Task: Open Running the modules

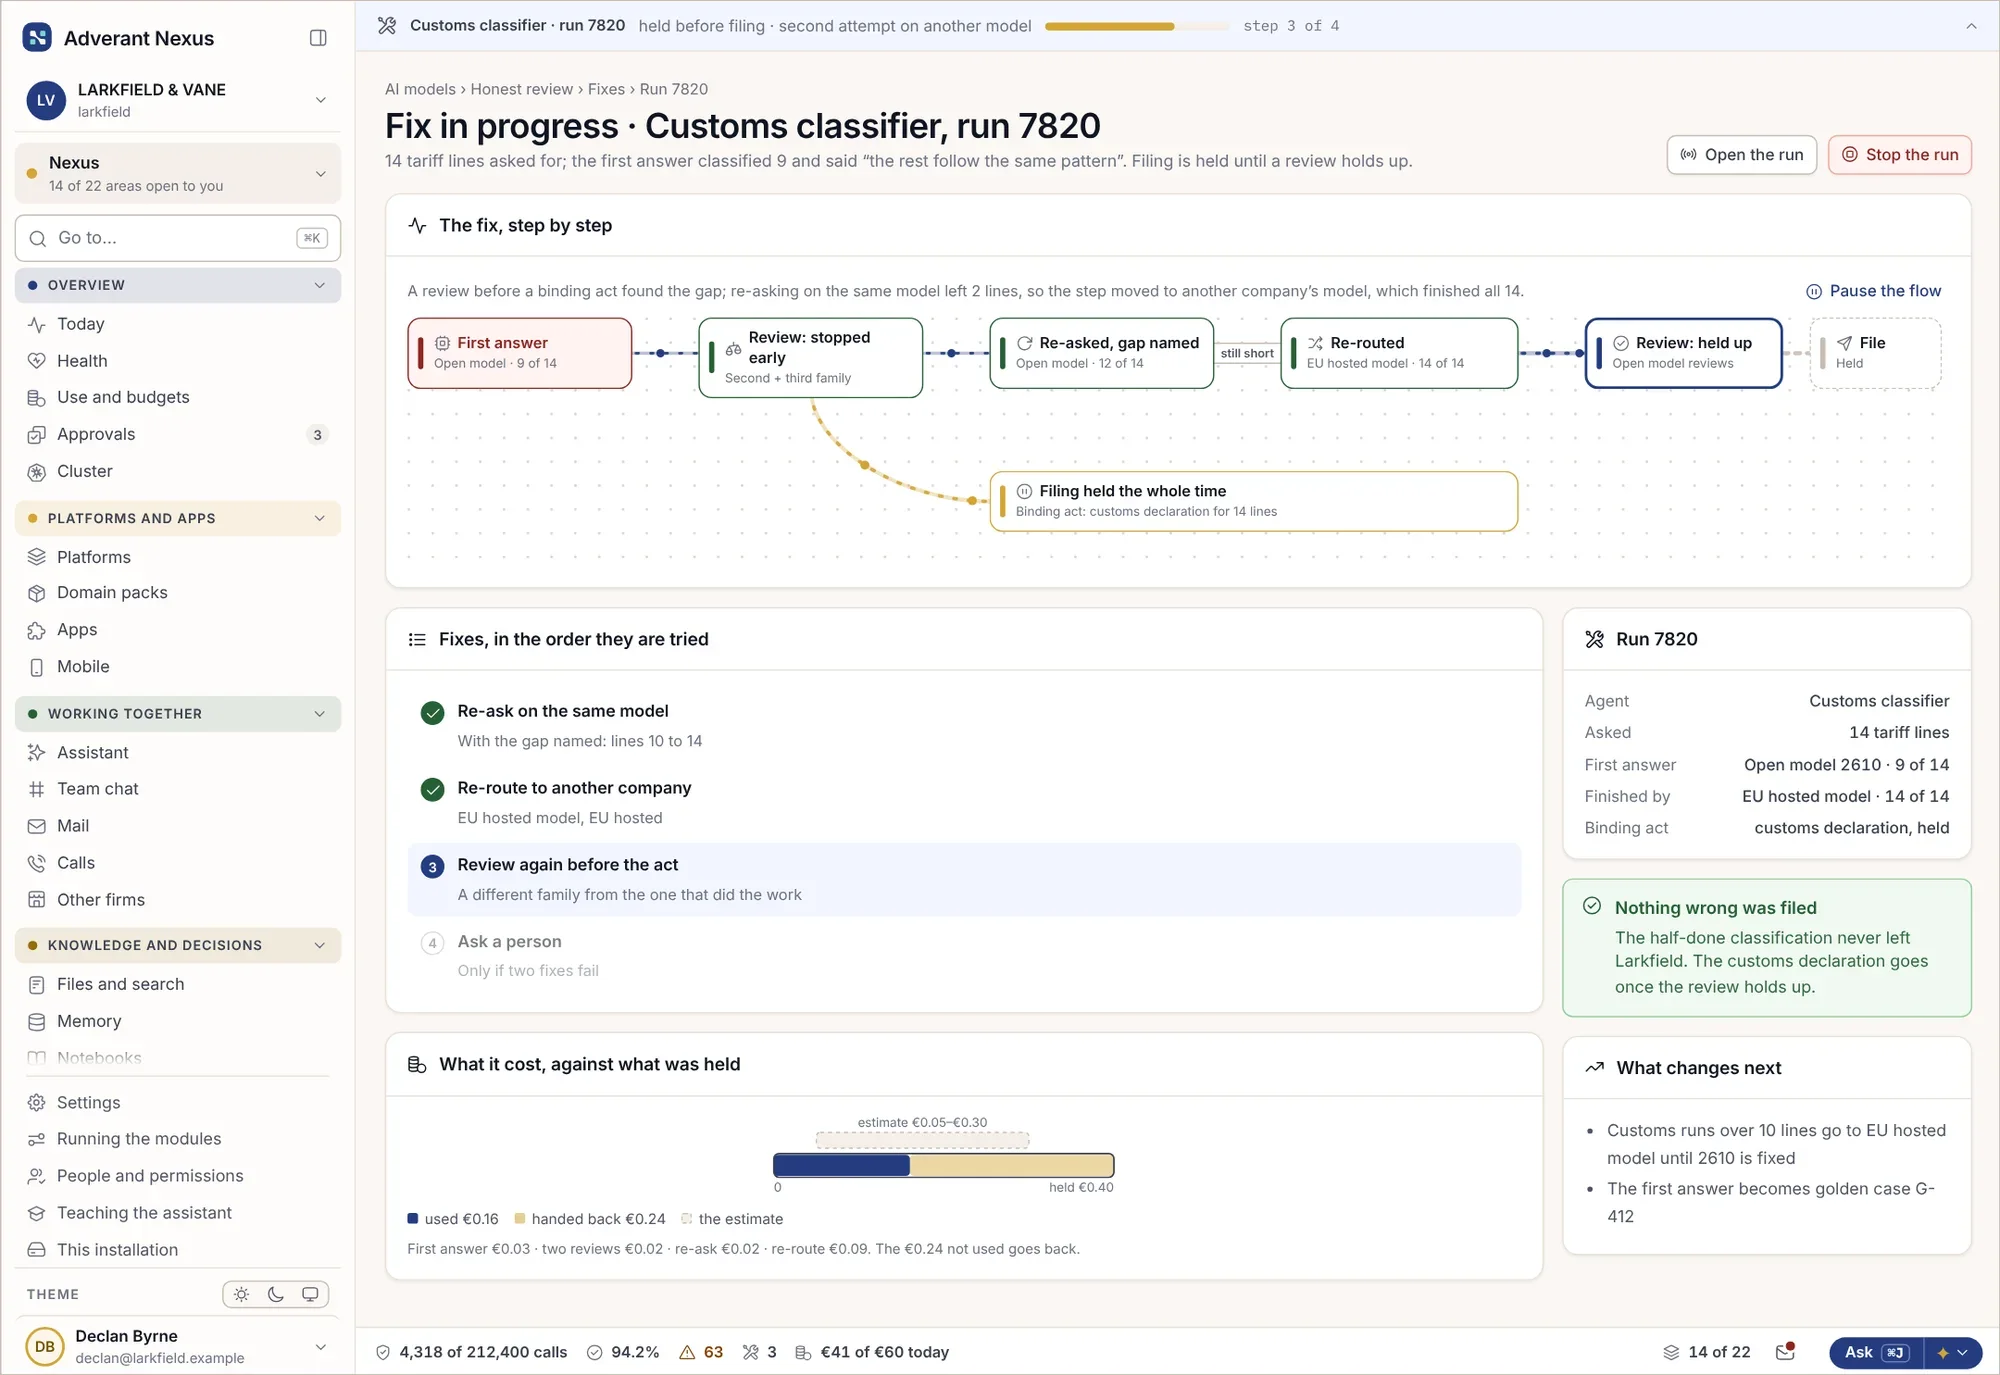Action: pyautogui.click(x=178, y=1139)
